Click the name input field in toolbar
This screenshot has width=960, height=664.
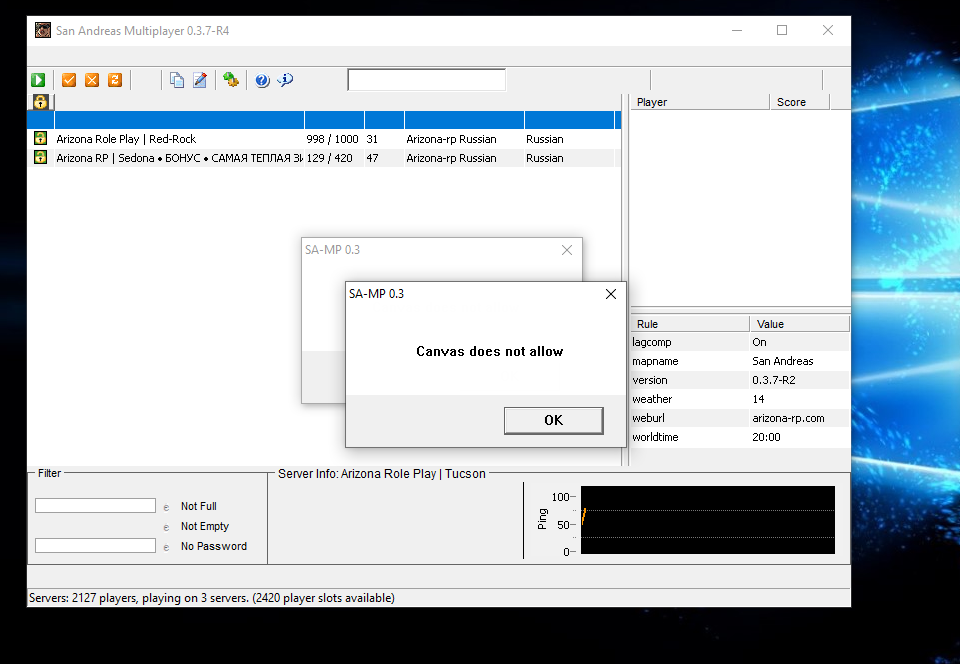427,80
